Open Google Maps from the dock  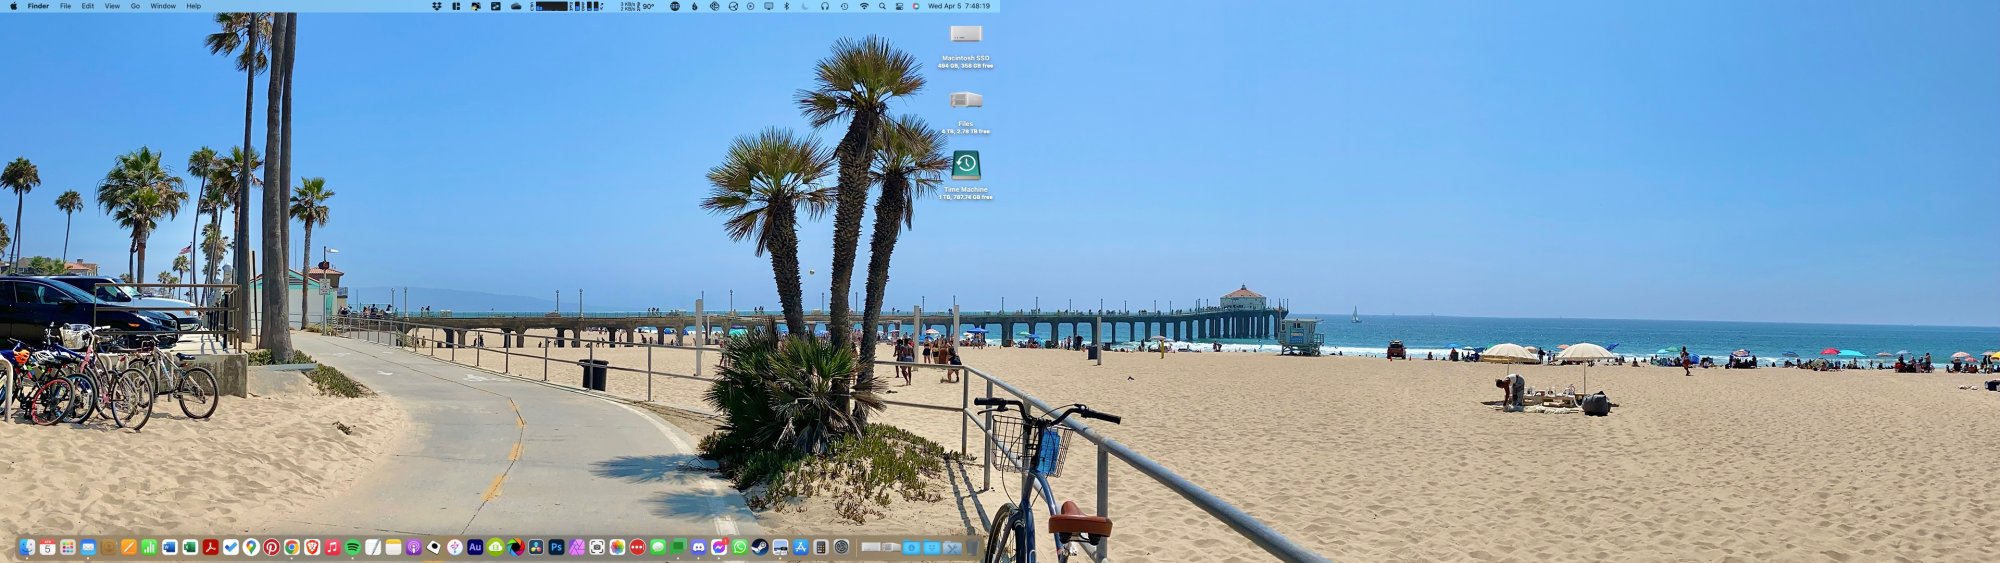tap(251, 547)
